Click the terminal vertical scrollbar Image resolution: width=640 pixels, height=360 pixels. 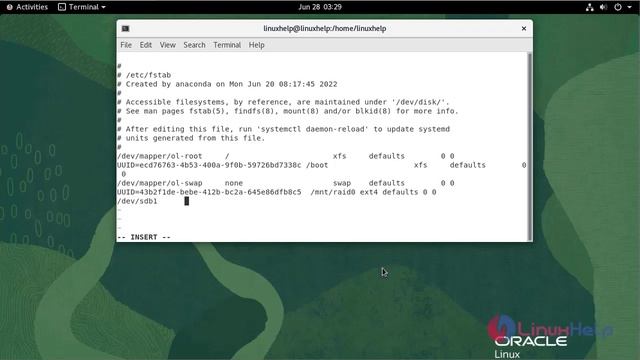[x=530, y=147]
